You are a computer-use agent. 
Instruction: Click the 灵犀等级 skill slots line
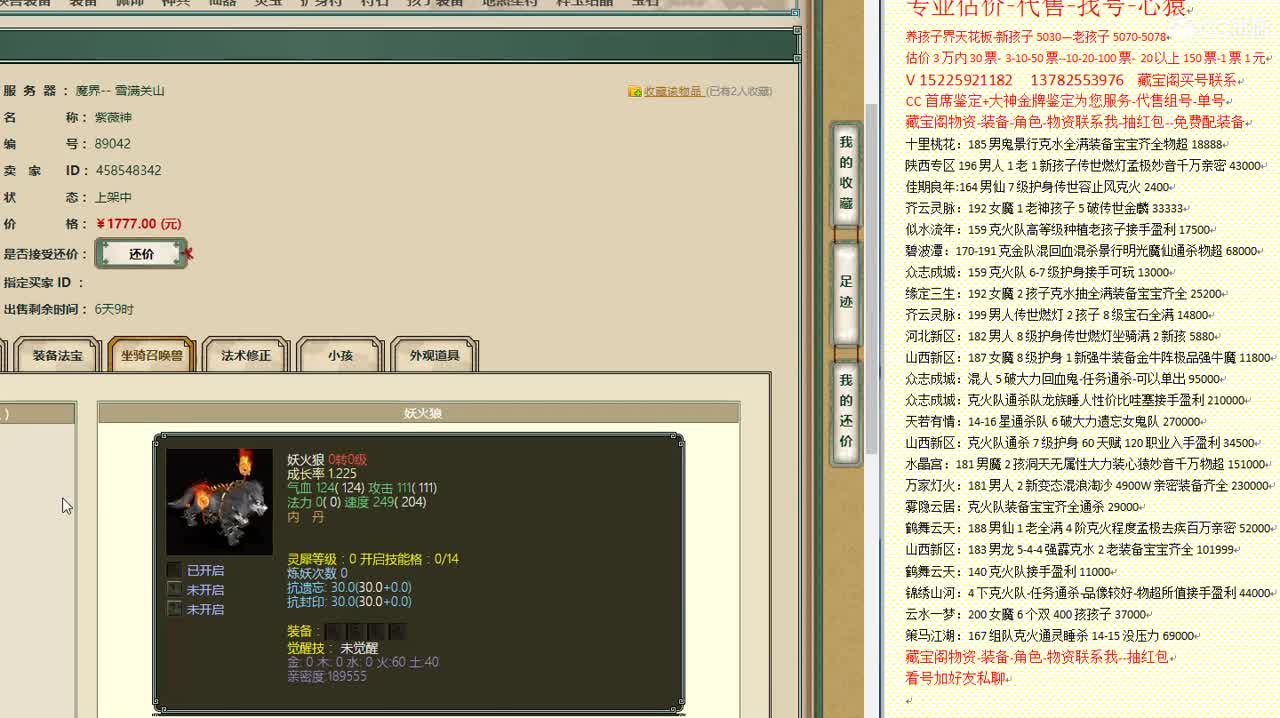tap(373, 559)
